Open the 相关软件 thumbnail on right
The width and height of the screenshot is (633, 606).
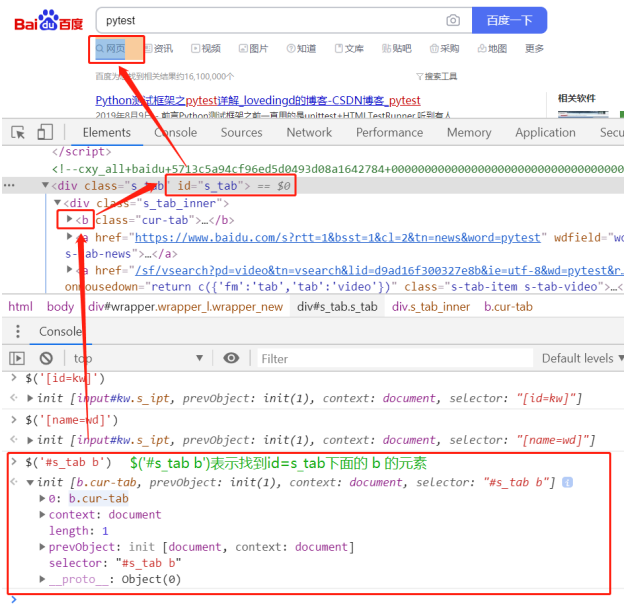coord(583,114)
